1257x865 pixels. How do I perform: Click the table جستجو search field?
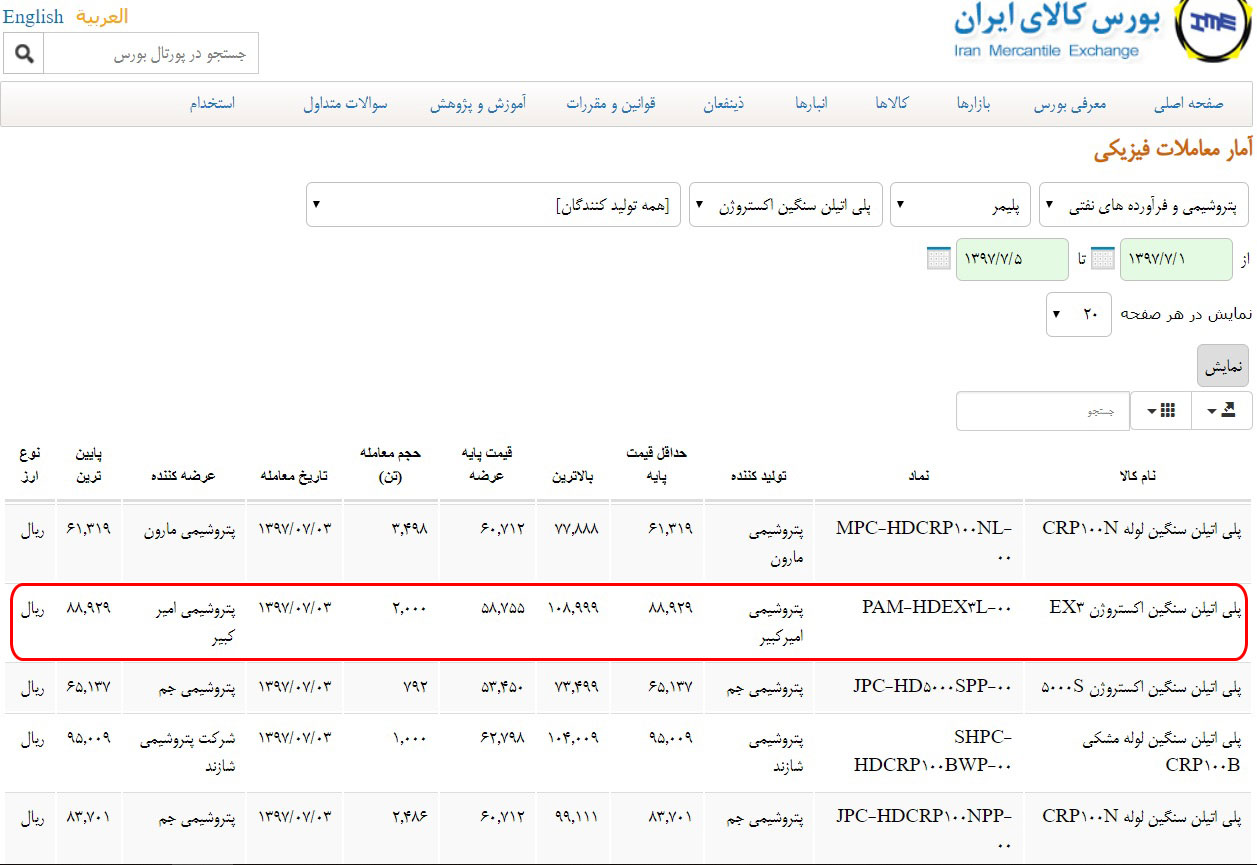(1042, 411)
